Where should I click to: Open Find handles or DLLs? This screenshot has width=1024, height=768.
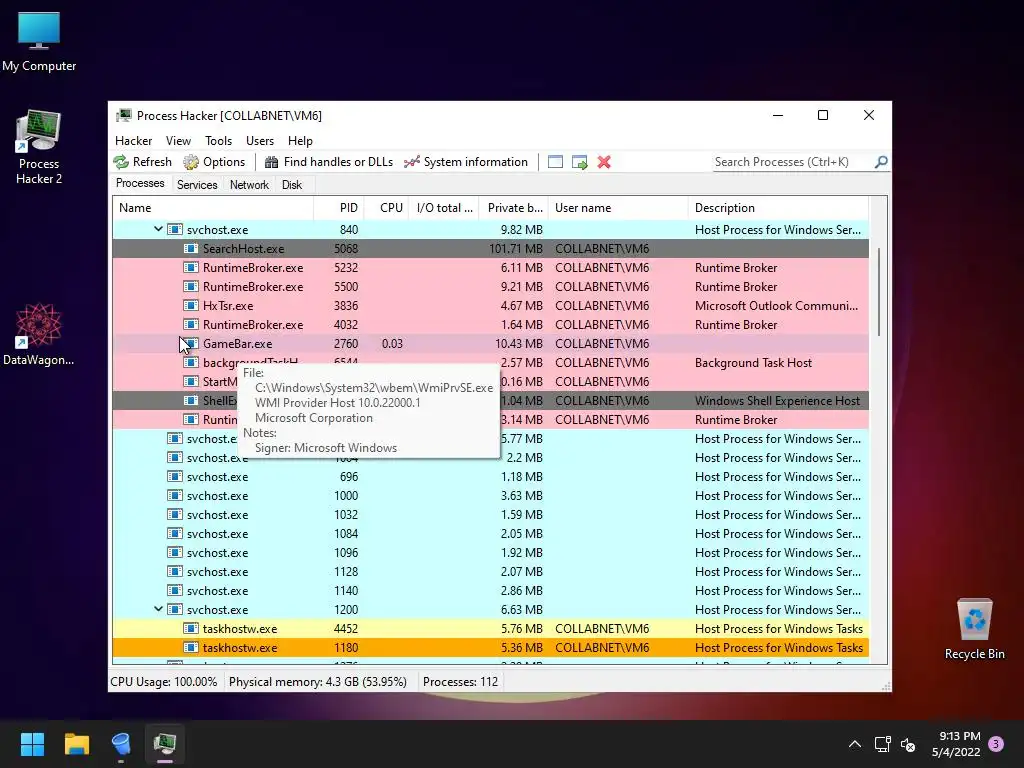tap(328, 162)
